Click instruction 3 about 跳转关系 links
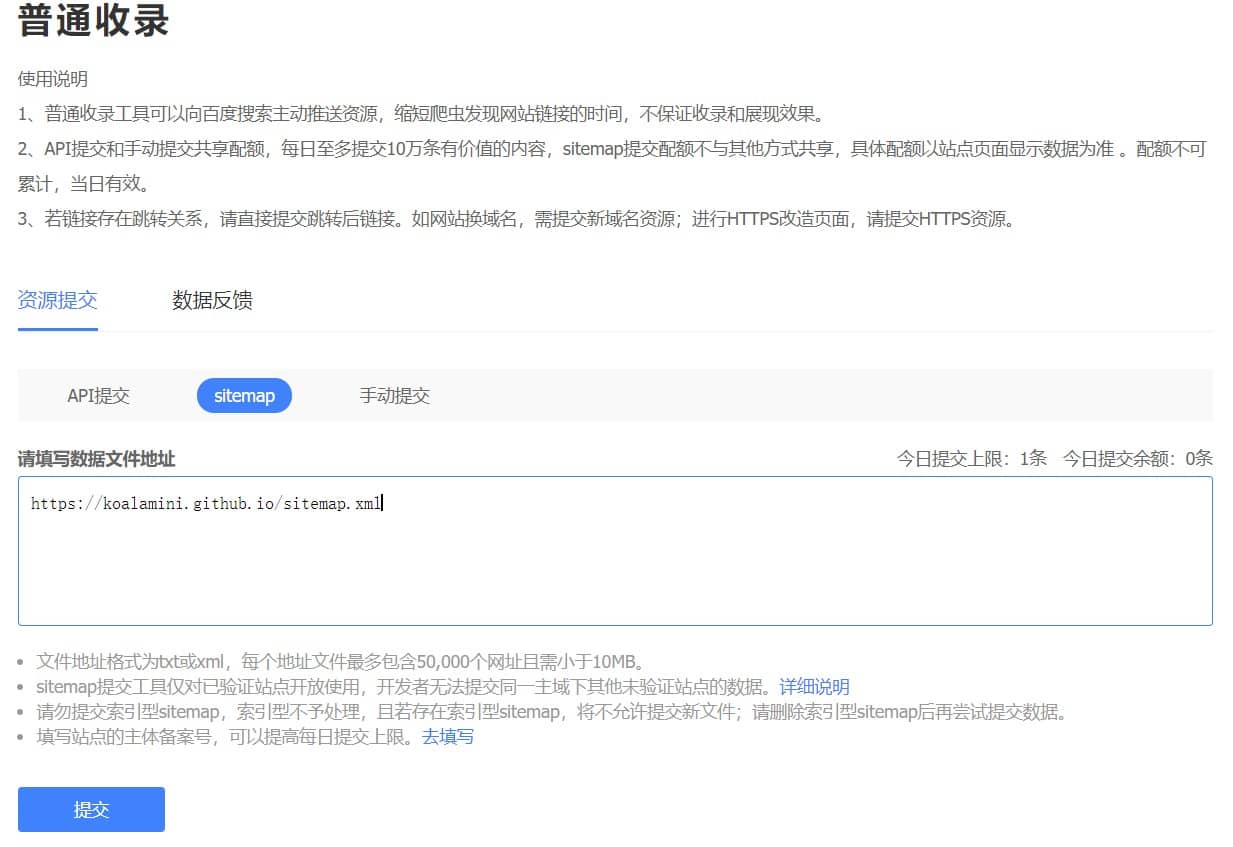 point(516,219)
